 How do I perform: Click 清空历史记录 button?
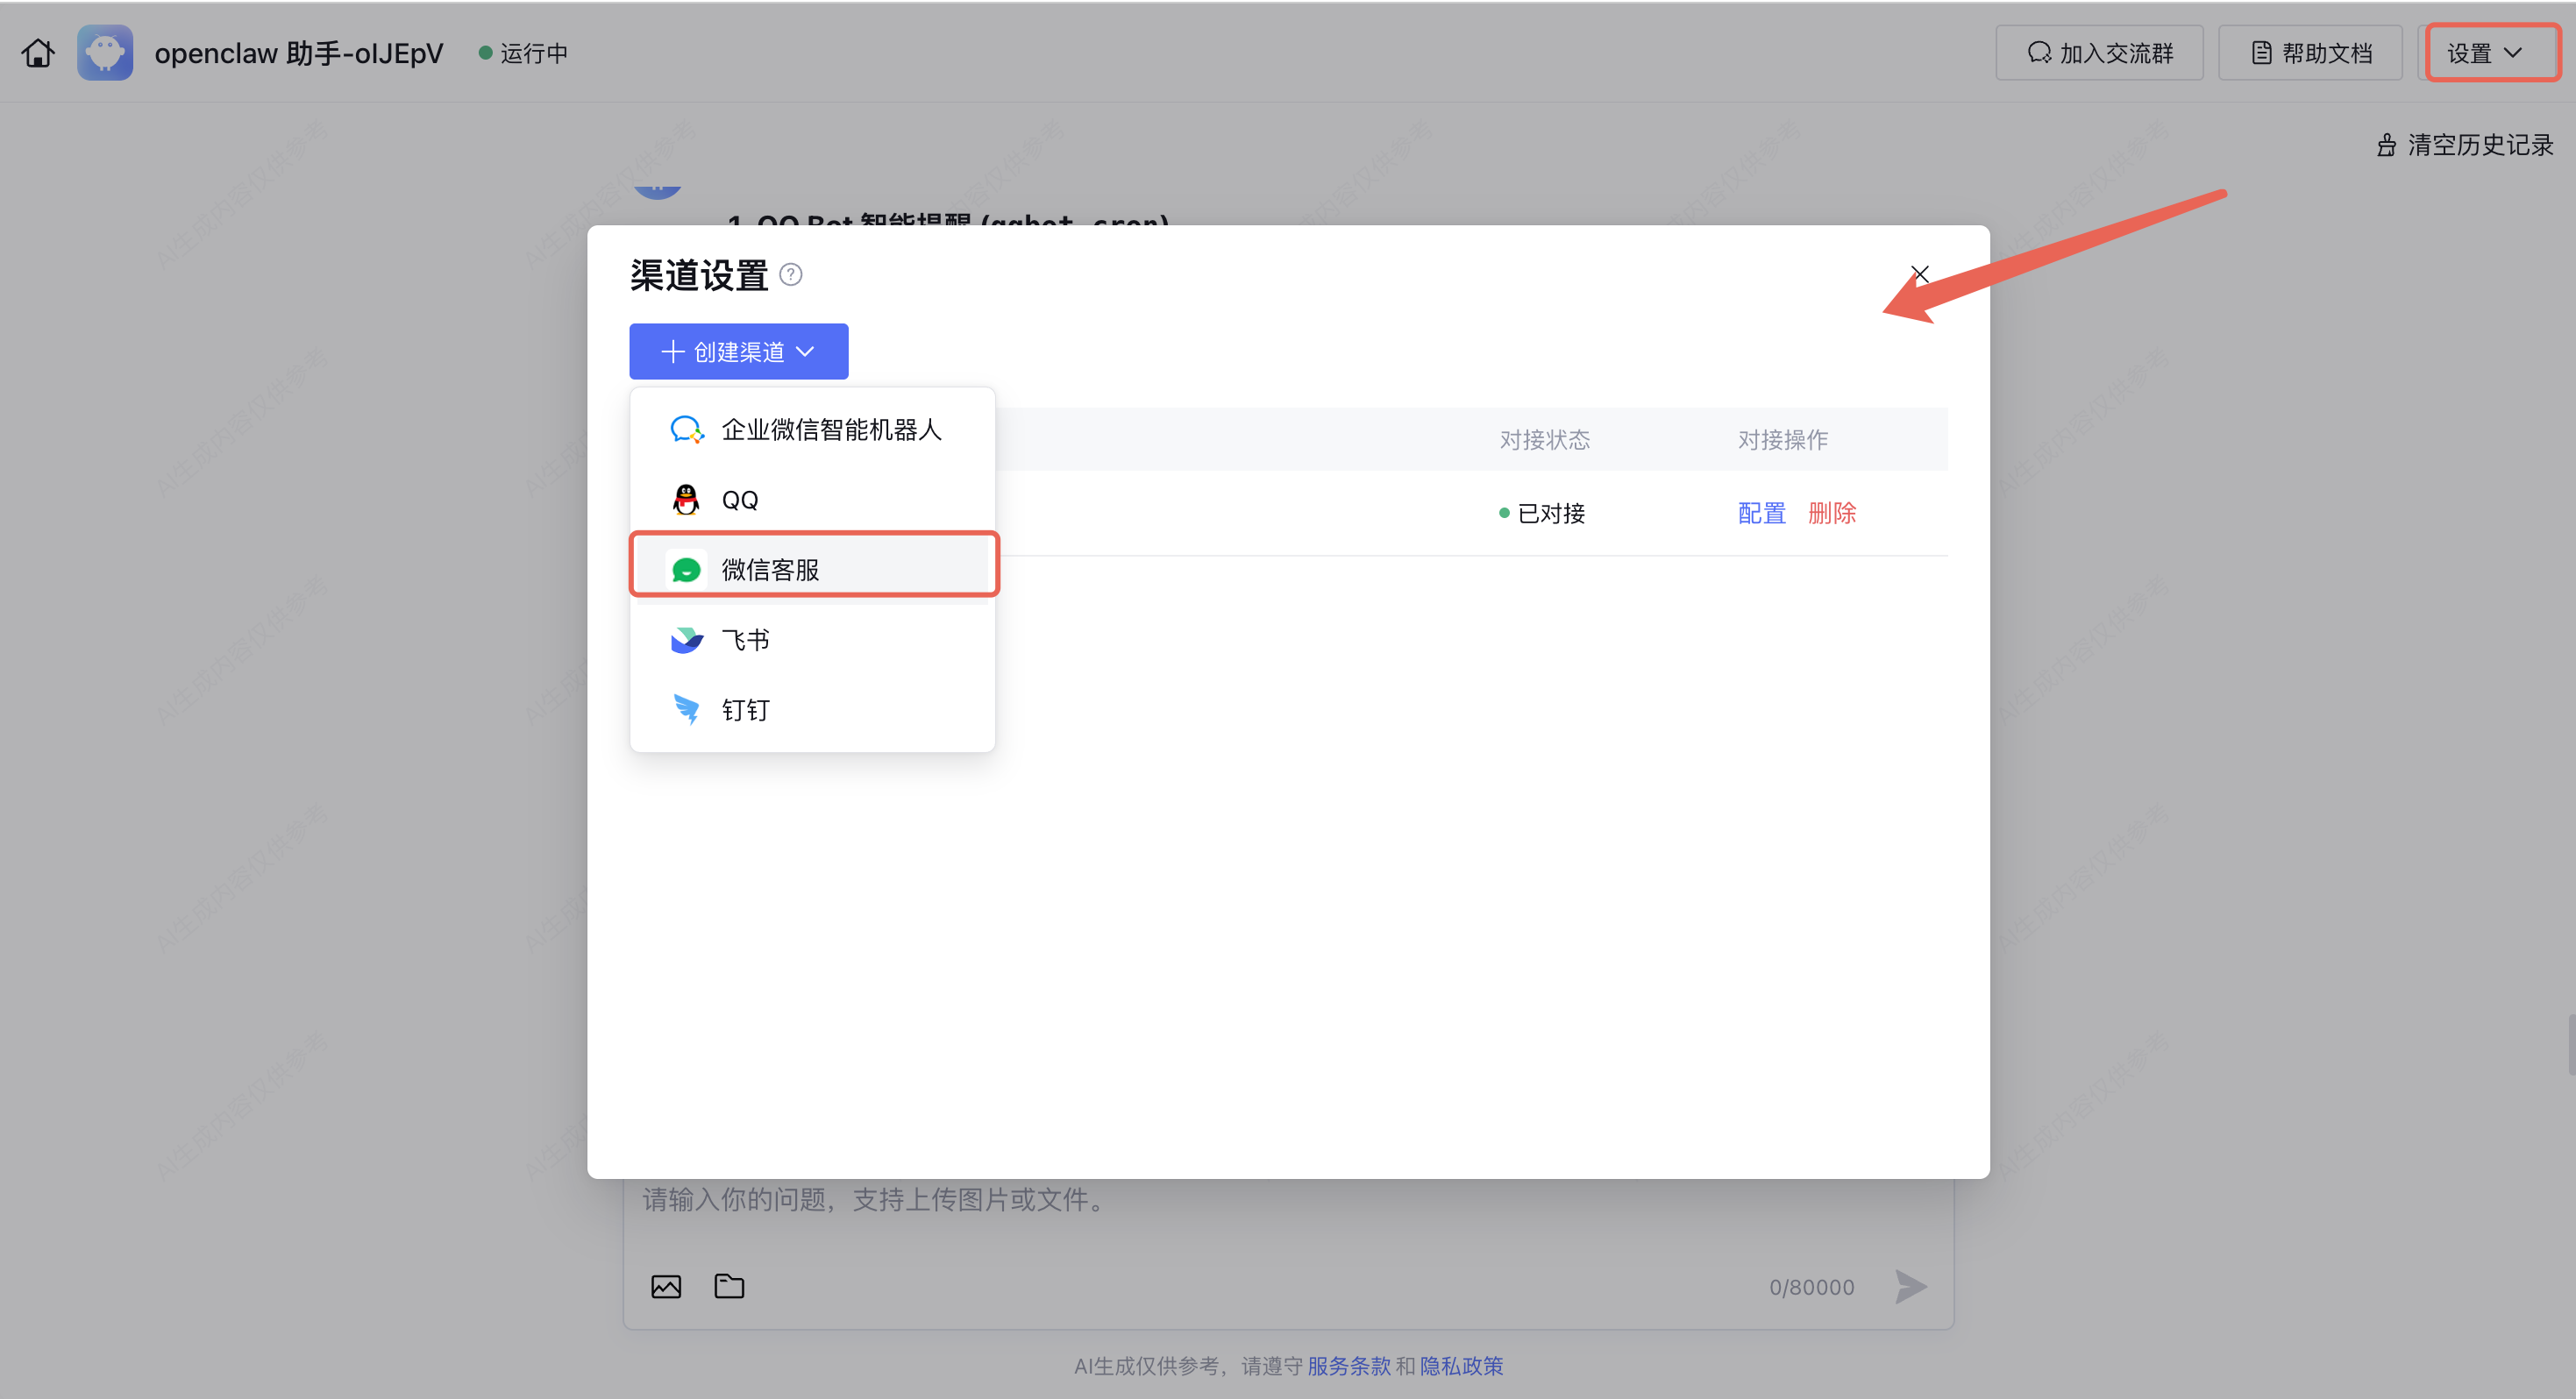point(2466,145)
